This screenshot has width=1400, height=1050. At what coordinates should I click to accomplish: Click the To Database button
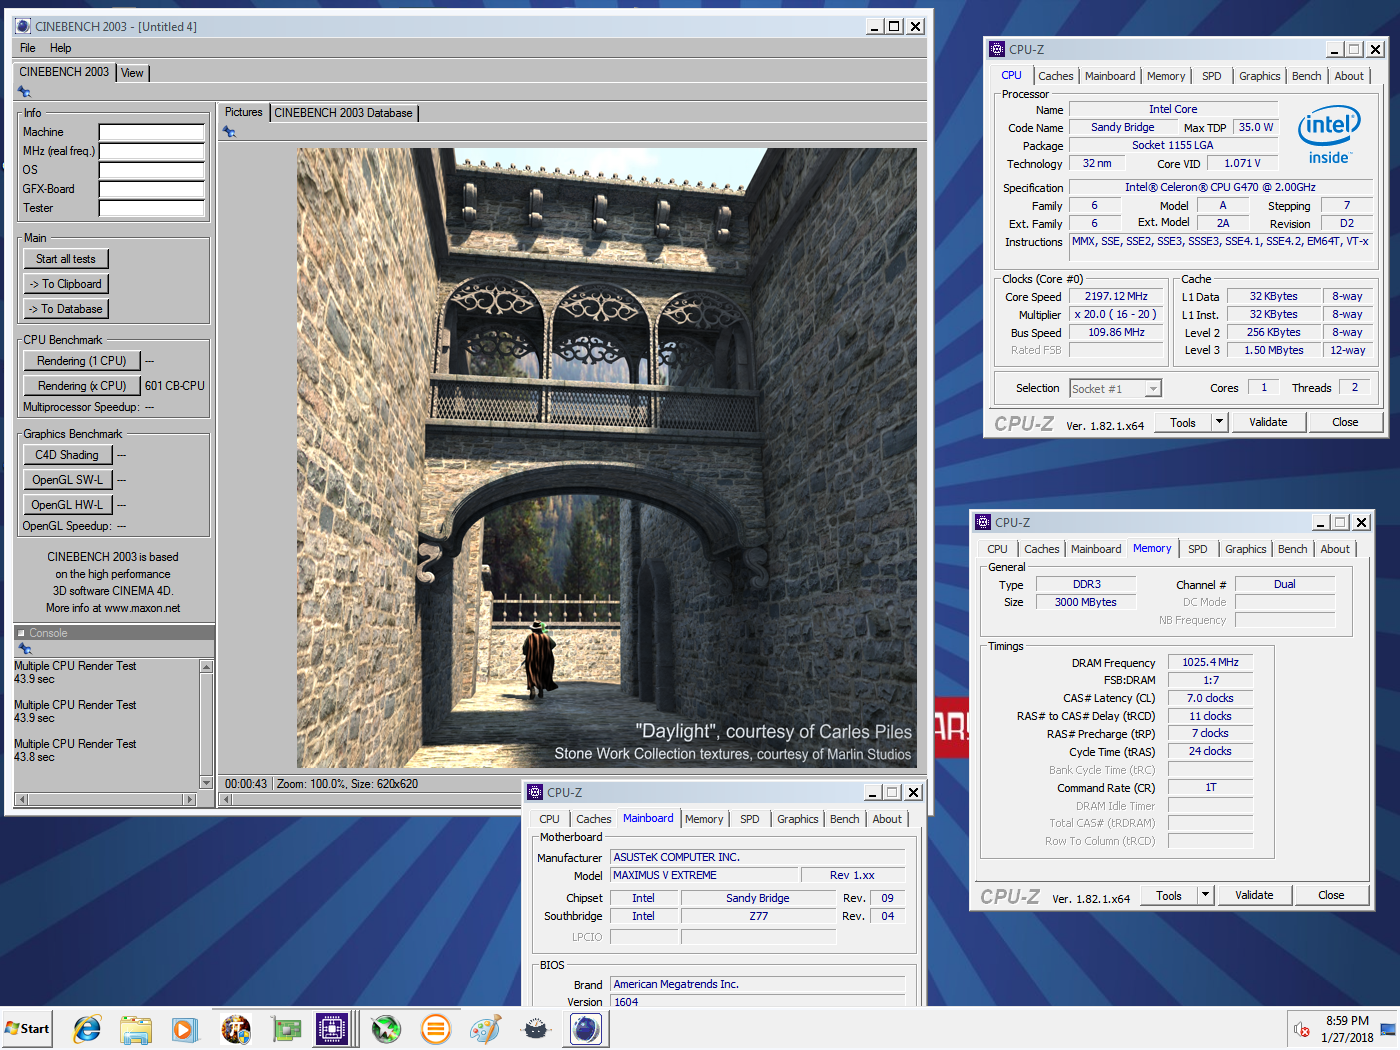click(66, 309)
